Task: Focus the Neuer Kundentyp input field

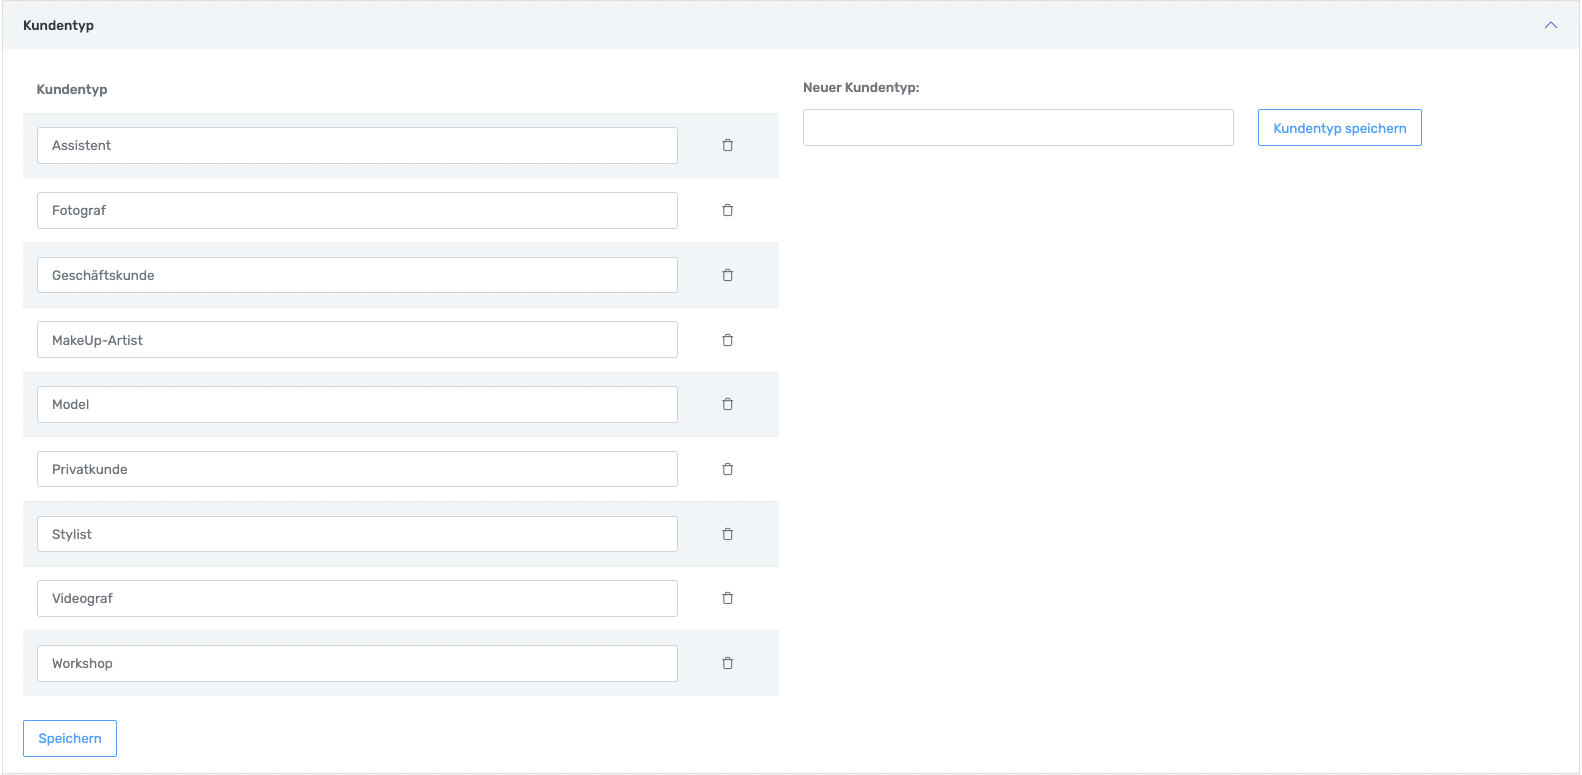Action: pos(1017,128)
